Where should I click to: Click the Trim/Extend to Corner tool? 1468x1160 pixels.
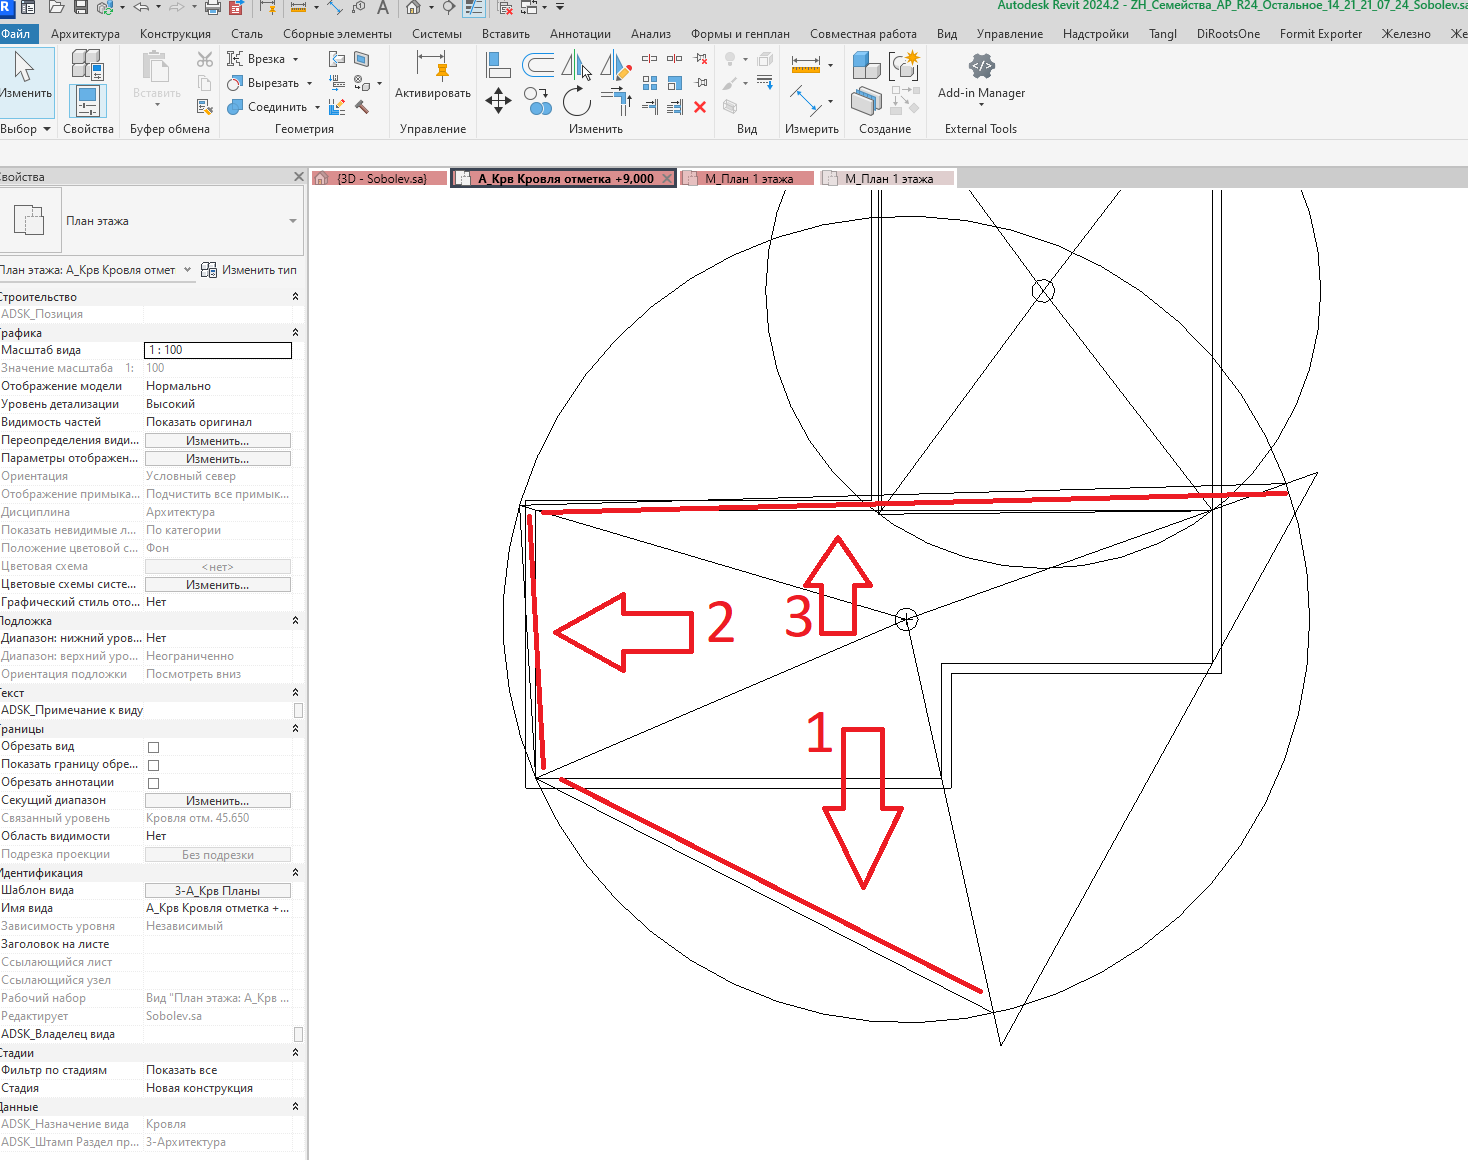(616, 100)
